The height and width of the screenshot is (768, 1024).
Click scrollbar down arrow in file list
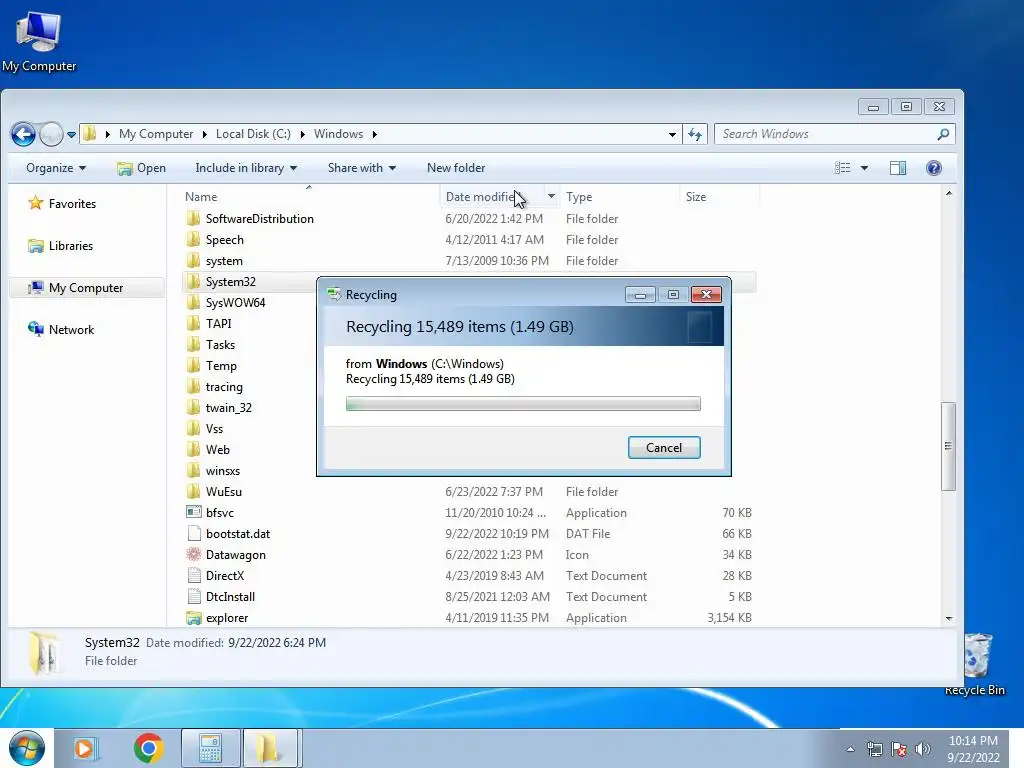pos(949,618)
